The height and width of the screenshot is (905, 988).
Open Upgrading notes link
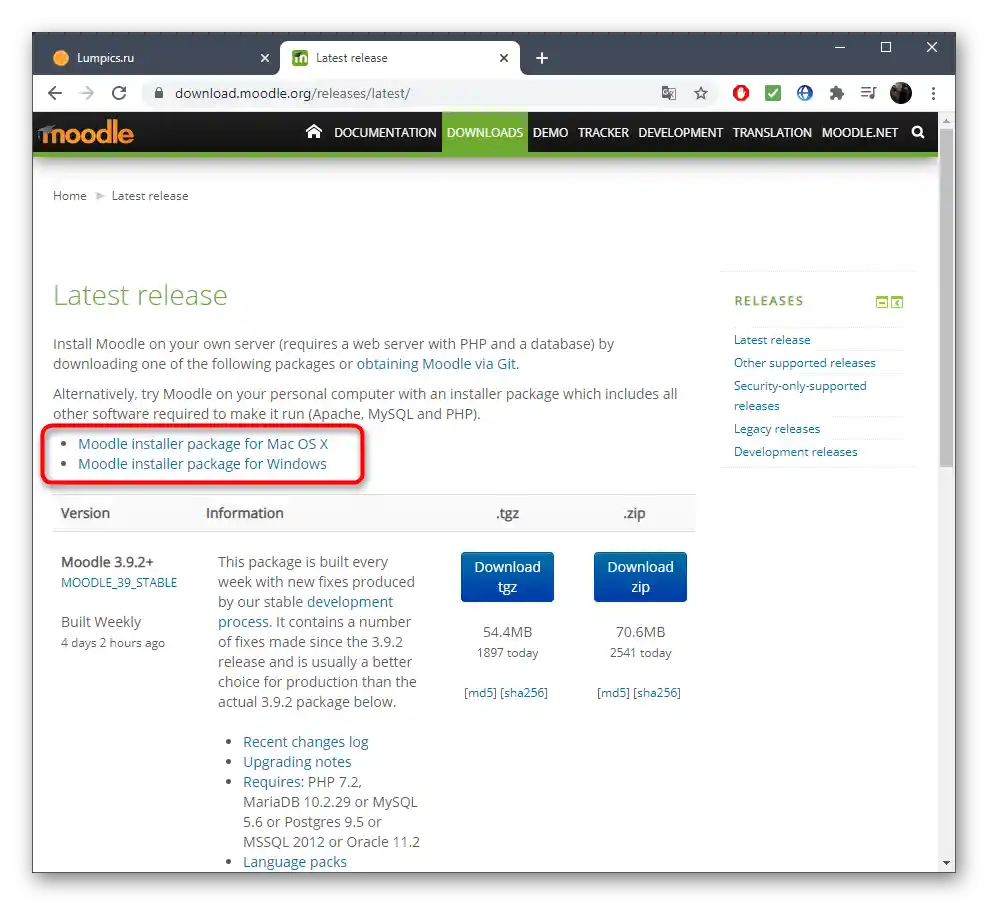coord(297,762)
